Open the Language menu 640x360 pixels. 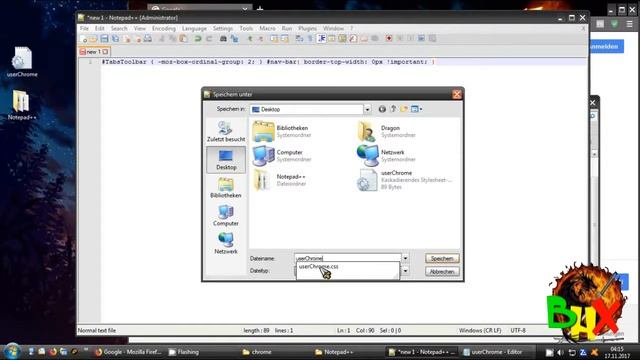coord(194,29)
